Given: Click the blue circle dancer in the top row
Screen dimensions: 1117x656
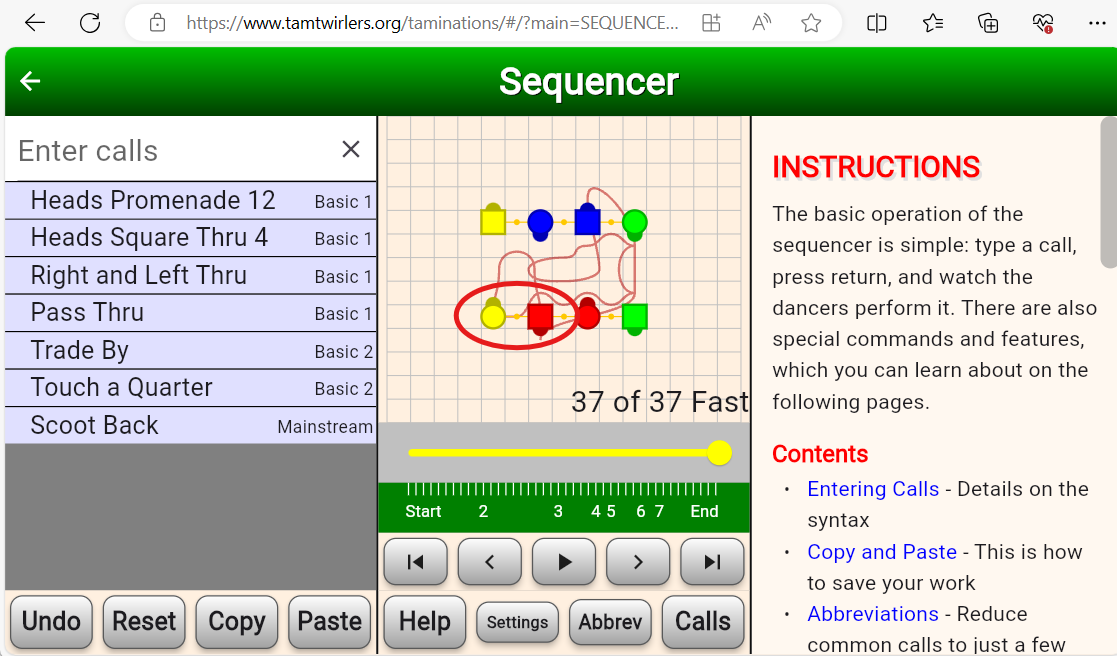Looking at the screenshot, I should tap(540, 224).
